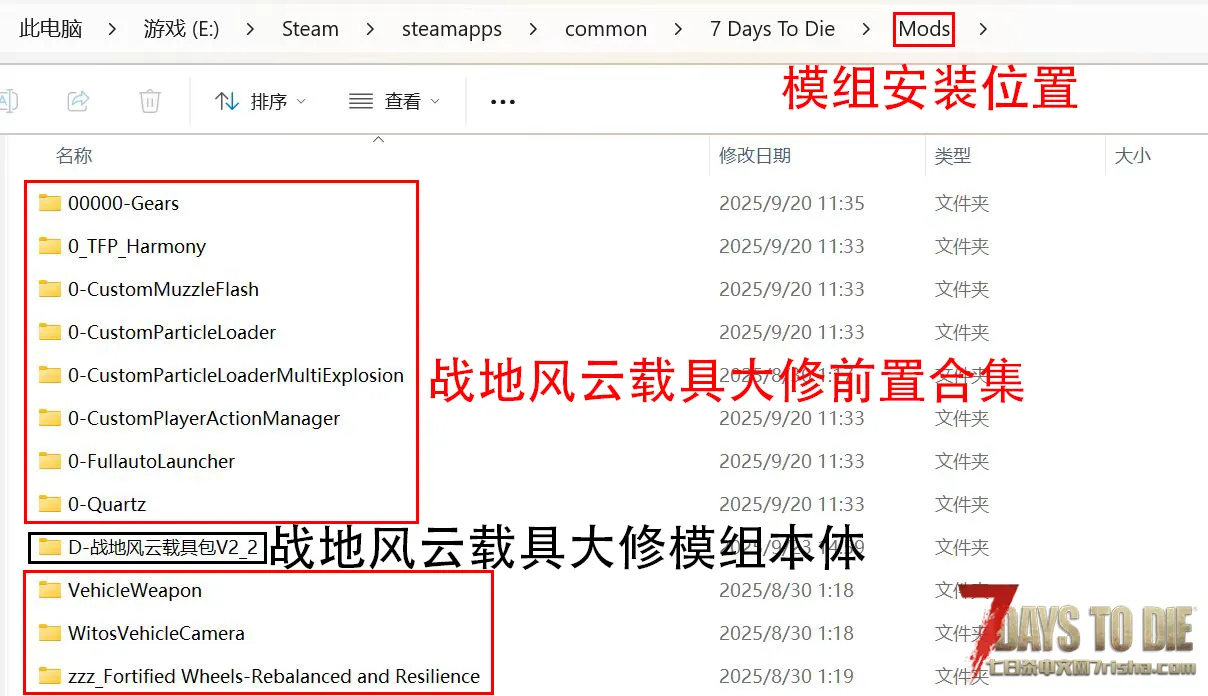
Task: Expand chevron after Steam breadcrumb
Action: tap(370, 29)
